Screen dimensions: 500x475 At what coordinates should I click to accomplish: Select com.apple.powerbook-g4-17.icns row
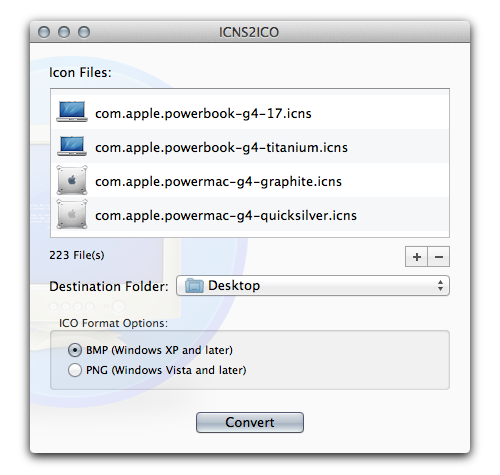[250, 112]
